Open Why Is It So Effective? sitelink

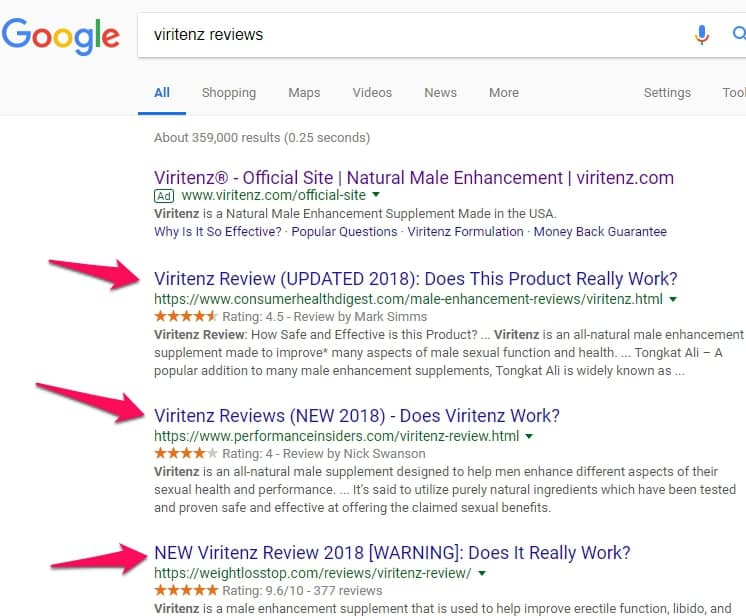tap(217, 232)
